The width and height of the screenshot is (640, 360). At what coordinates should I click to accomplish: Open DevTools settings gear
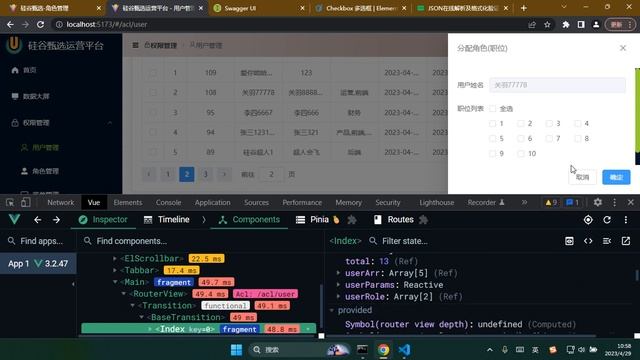pyautogui.click(x=598, y=202)
